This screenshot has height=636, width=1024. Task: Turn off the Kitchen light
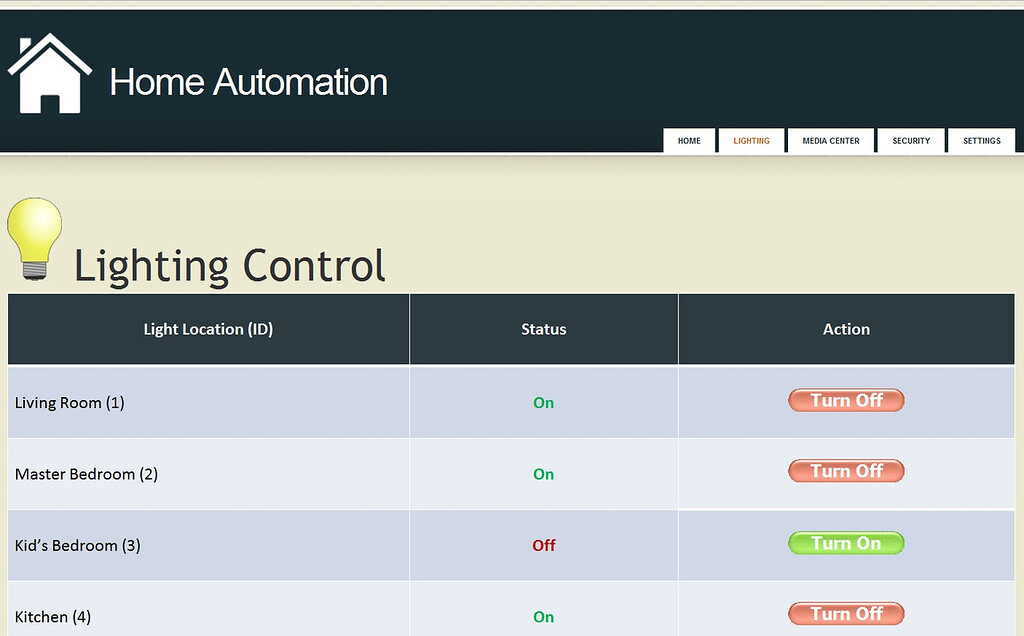(x=846, y=613)
